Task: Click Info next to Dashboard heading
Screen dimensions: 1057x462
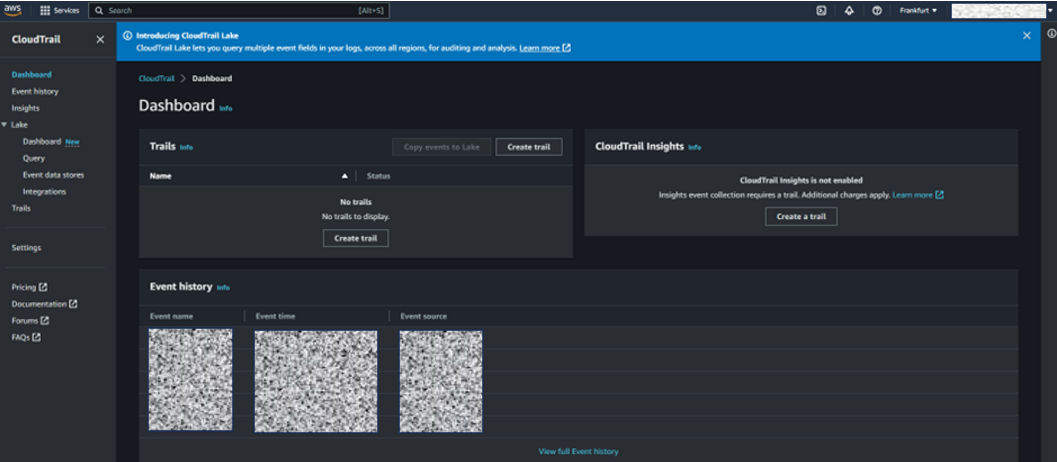Action: 226,108
